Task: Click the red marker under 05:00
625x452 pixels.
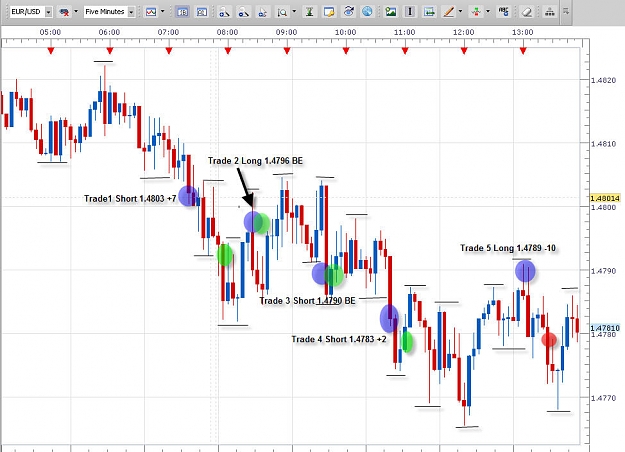Action: (x=51, y=51)
